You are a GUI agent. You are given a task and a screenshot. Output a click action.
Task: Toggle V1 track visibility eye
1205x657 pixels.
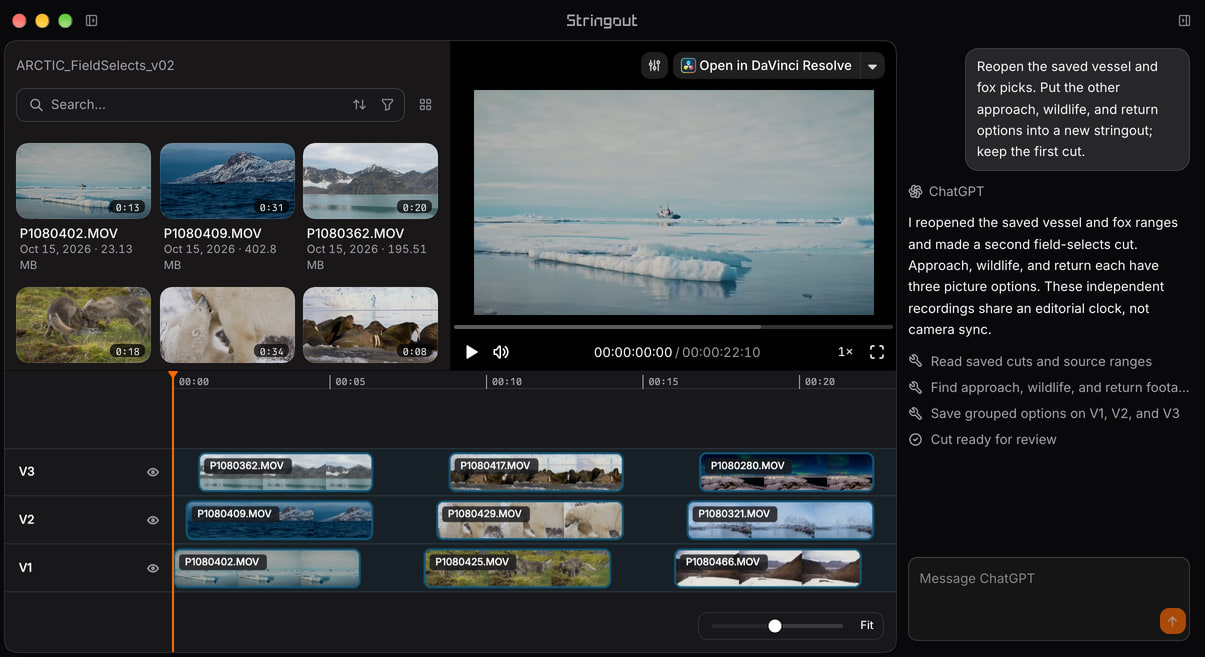(153, 568)
